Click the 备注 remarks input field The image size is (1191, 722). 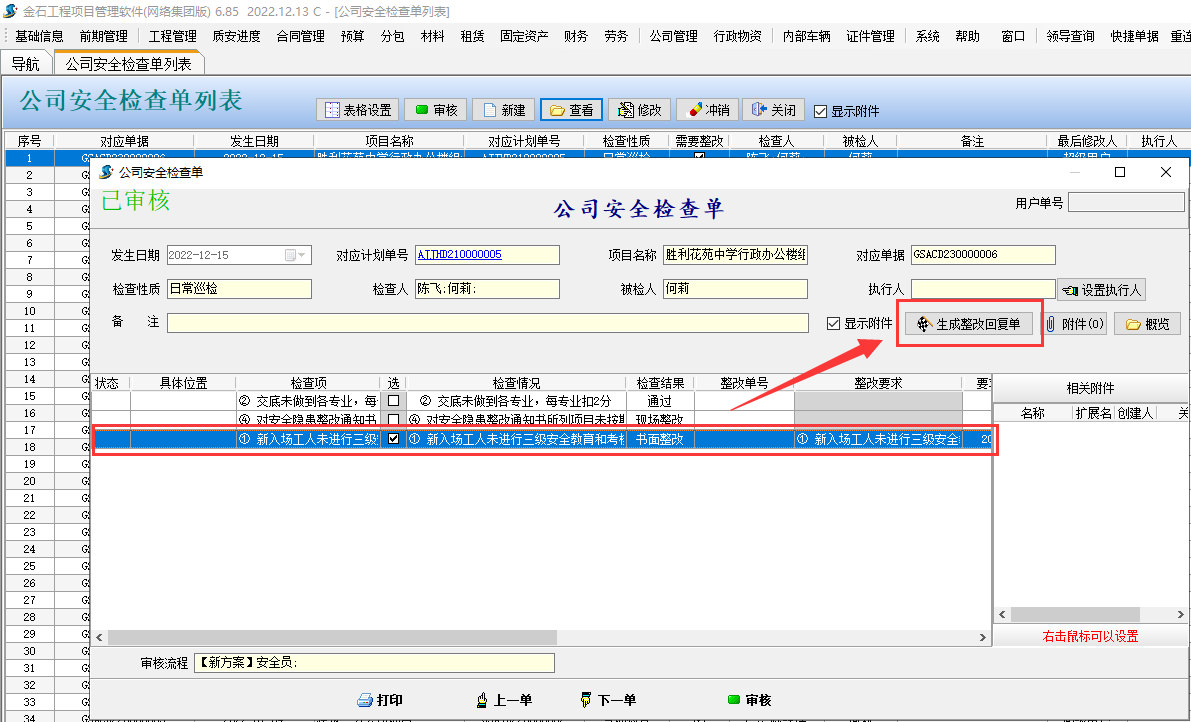(487, 323)
